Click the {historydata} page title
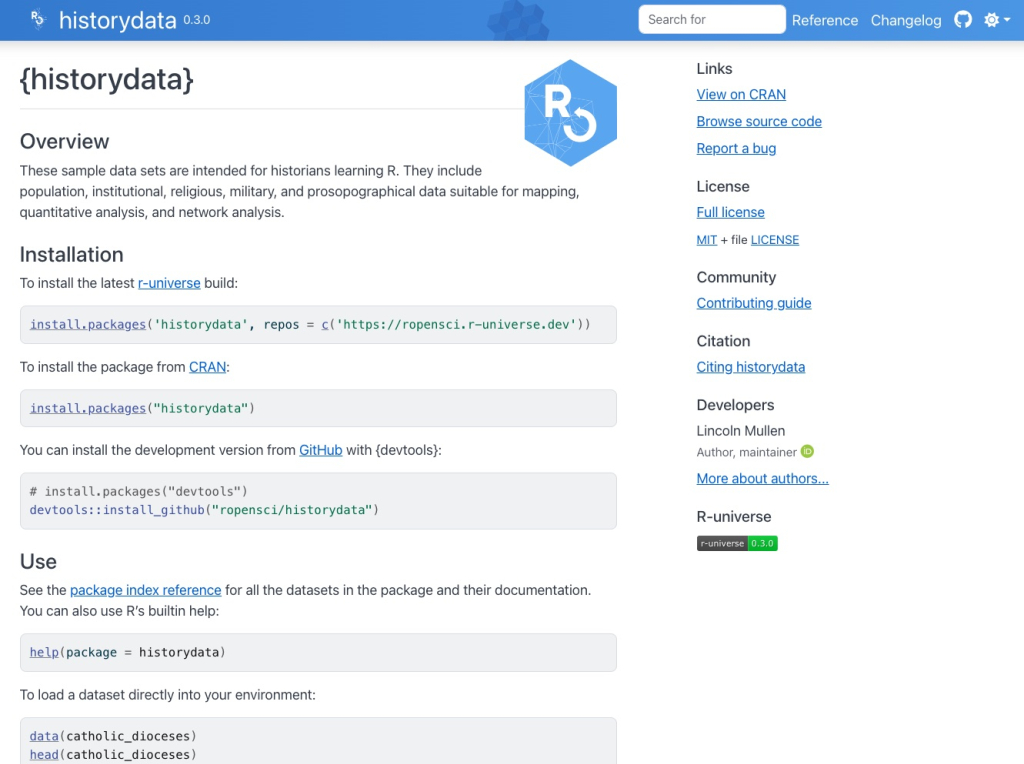The height and width of the screenshot is (764, 1024). [x=106, y=80]
